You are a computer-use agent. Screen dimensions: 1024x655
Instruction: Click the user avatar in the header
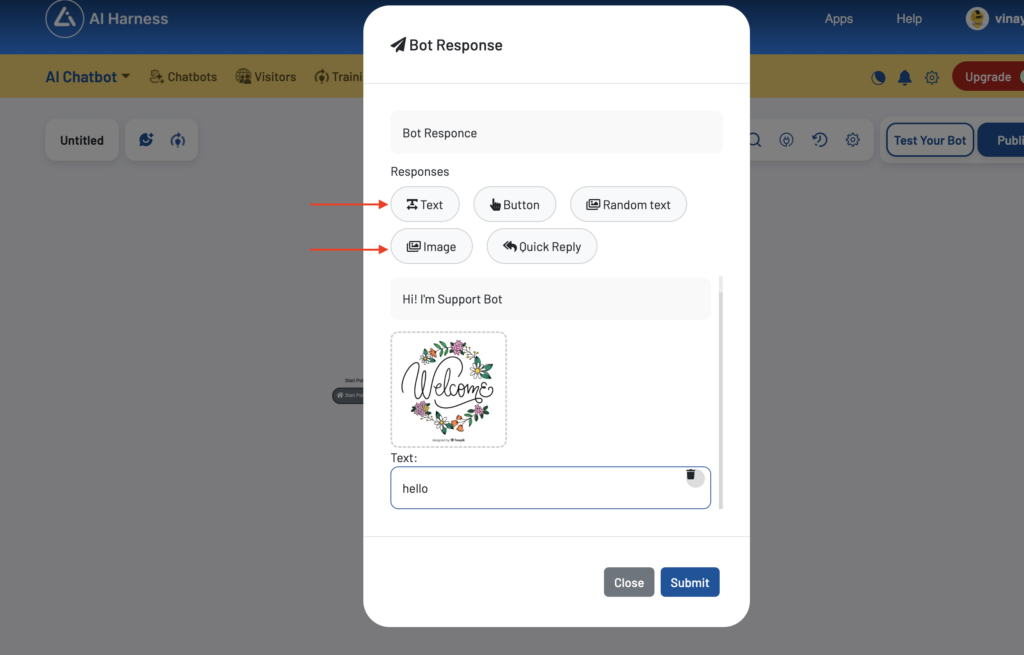point(977,18)
